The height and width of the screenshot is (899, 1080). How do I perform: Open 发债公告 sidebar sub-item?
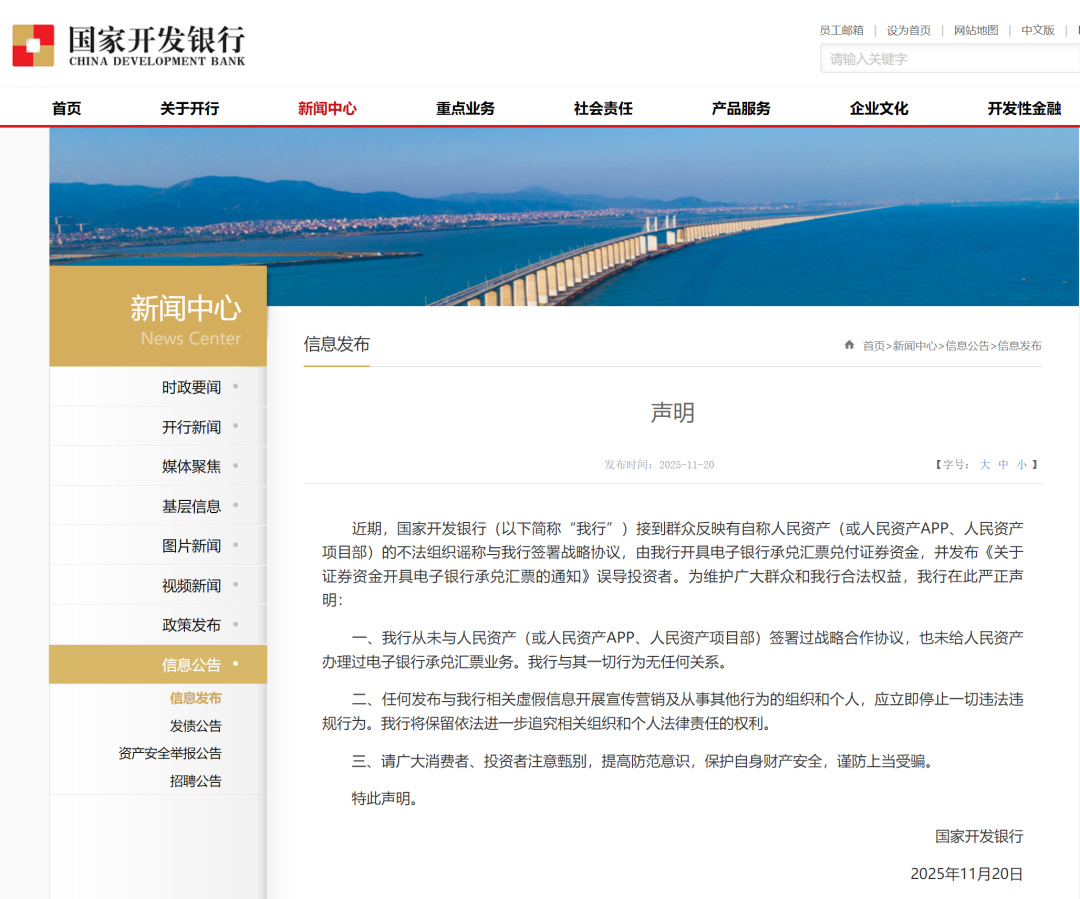[x=195, y=726]
